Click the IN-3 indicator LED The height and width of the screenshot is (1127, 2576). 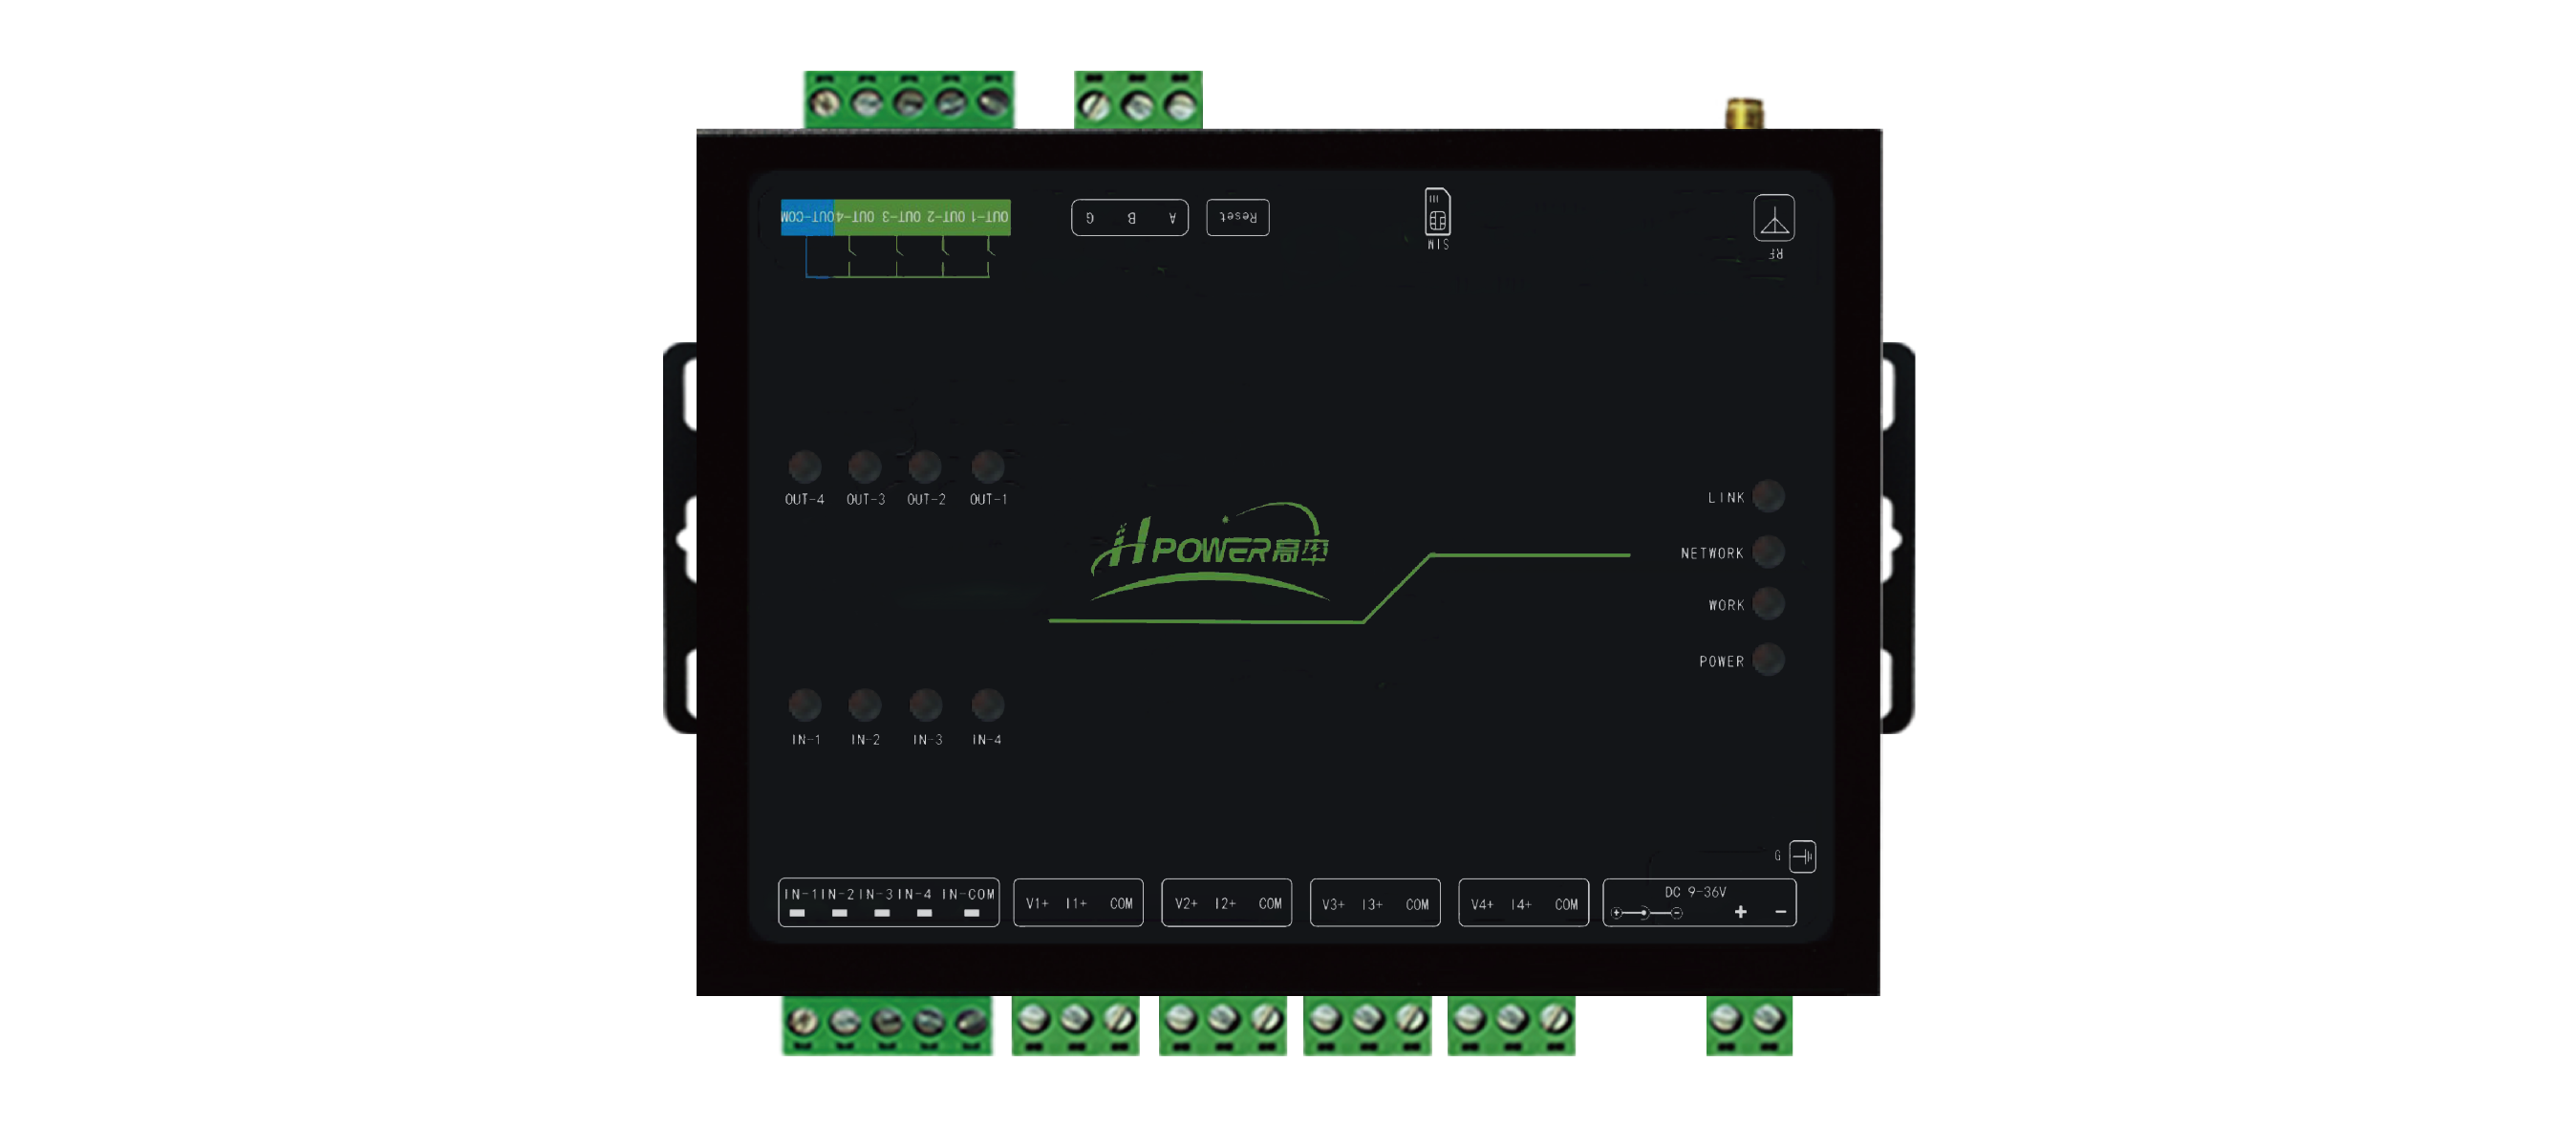(925, 705)
